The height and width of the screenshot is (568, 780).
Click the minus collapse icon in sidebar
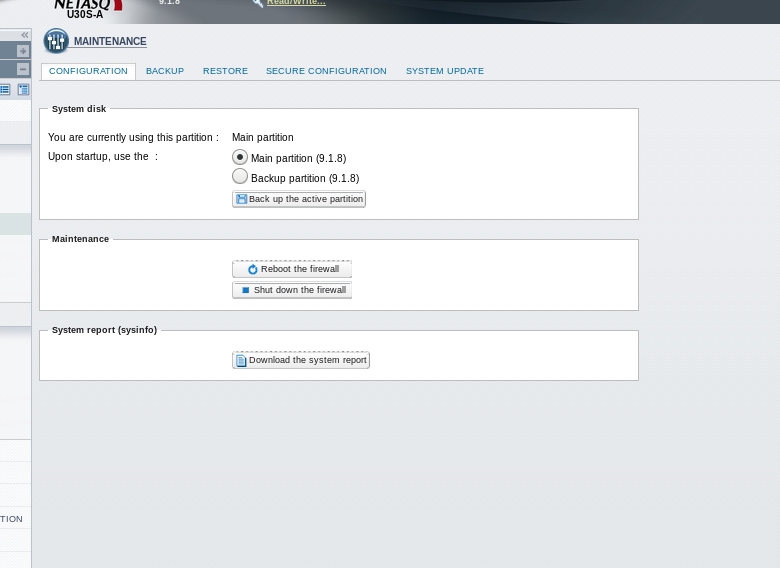[23, 69]
